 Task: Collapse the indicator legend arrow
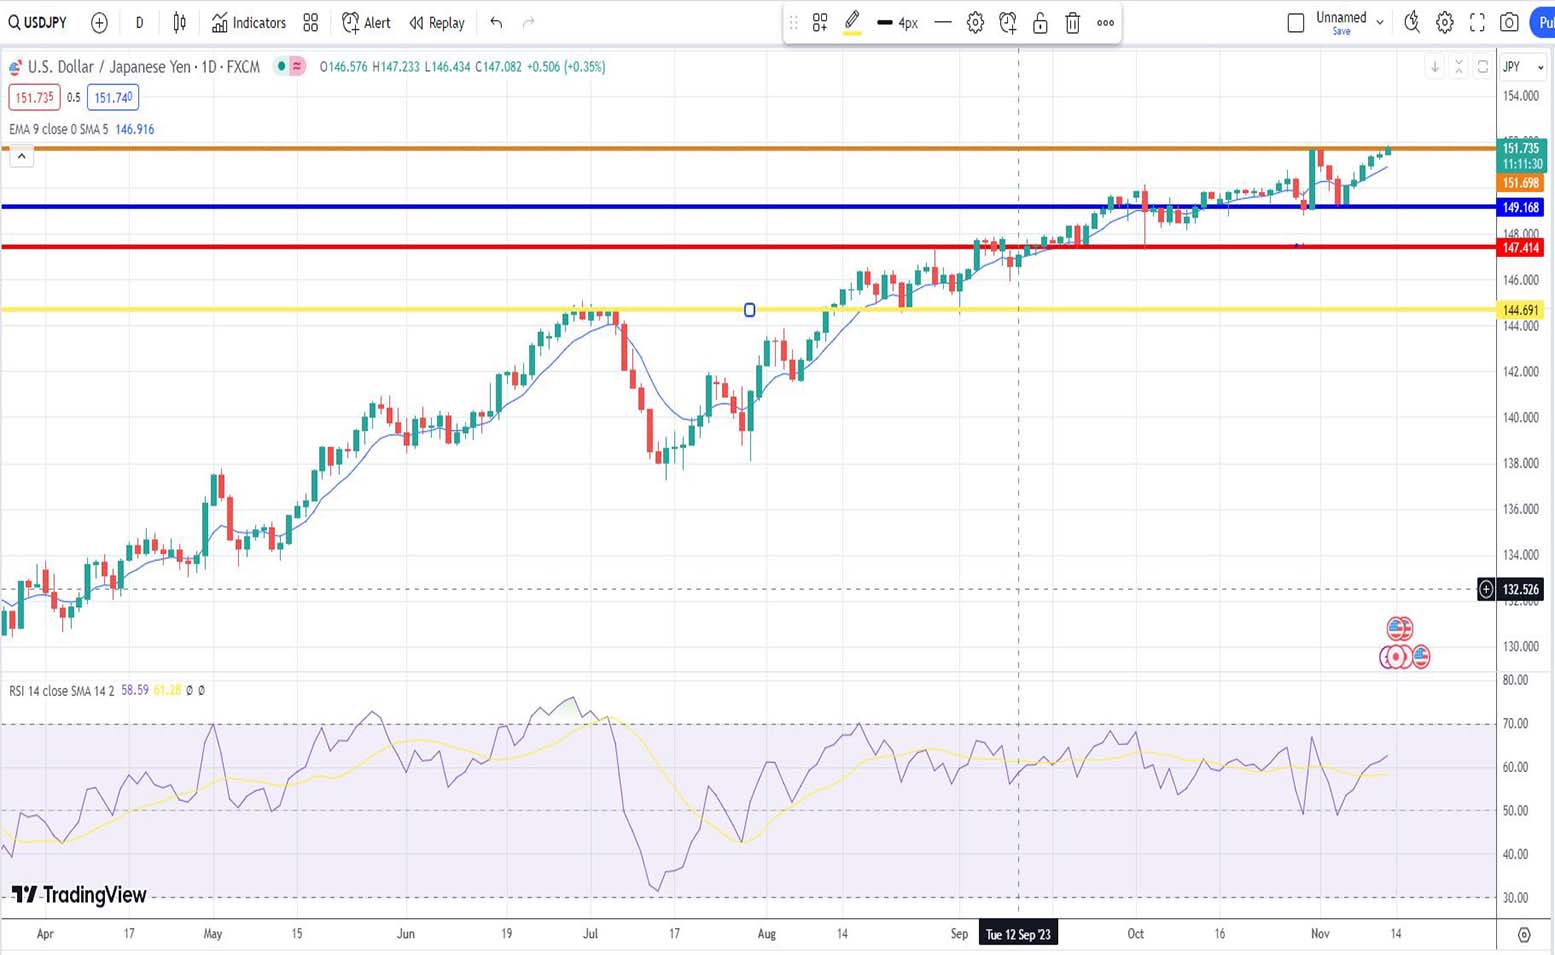click(x=21, y=156)
